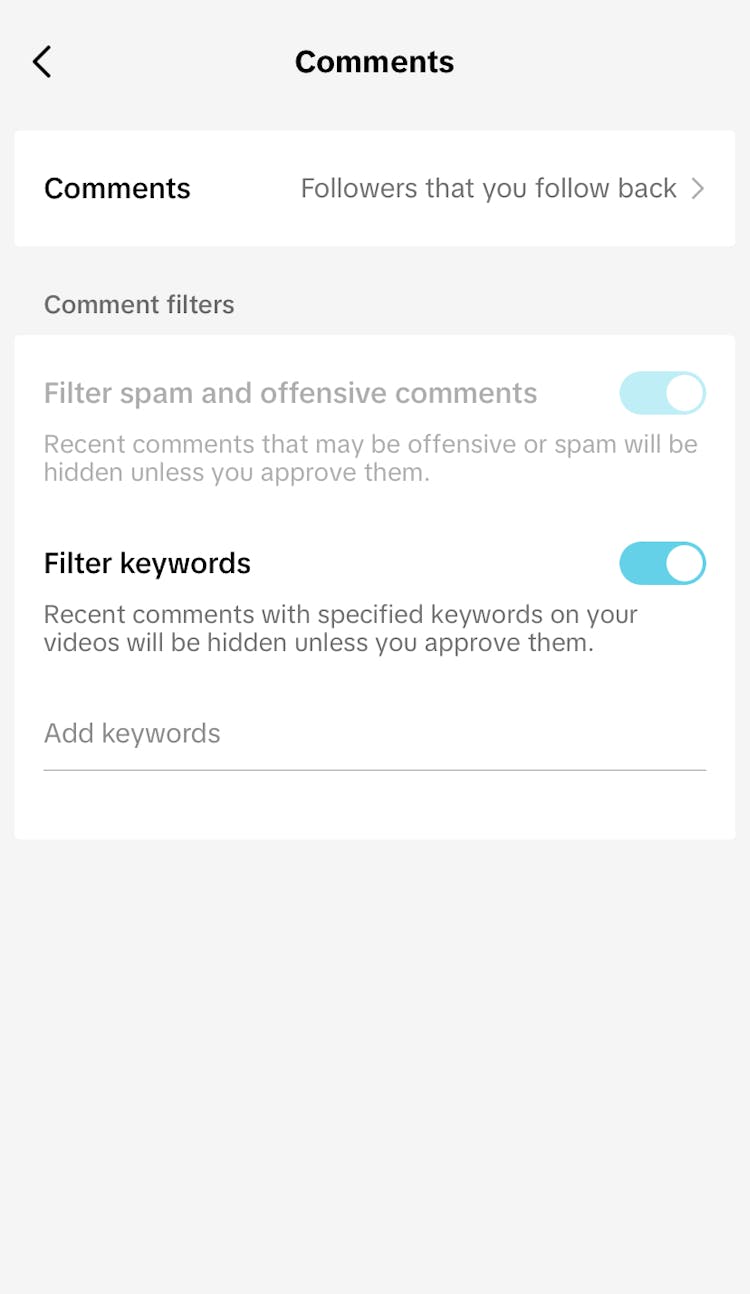Expand the Followers that you follow back selector
The height and width of the screenshot is (1294, 750).
click(488, 189)
